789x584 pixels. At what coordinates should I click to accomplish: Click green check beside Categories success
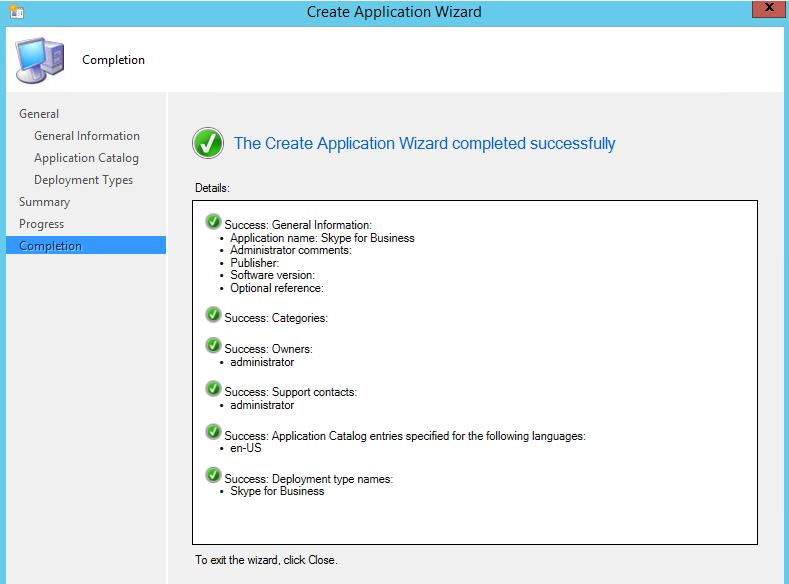click(x=213, y=315)
